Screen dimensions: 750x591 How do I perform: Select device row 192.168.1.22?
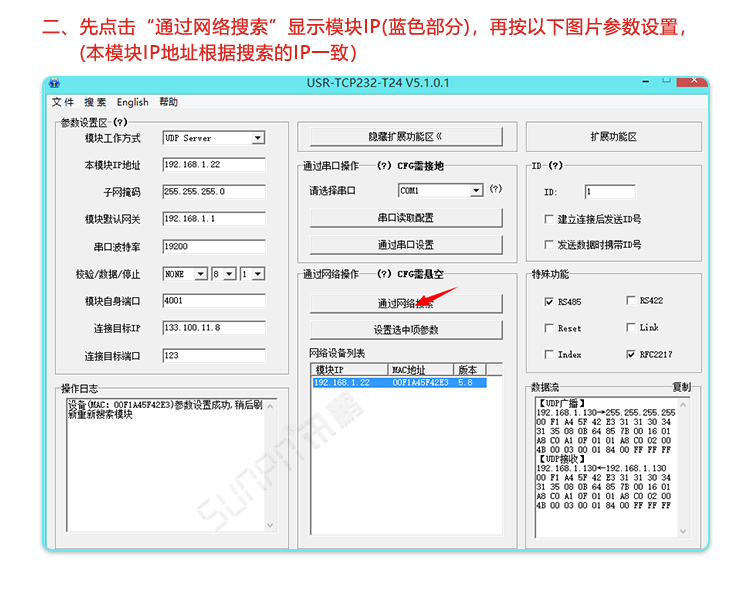[x=399, y=383]
